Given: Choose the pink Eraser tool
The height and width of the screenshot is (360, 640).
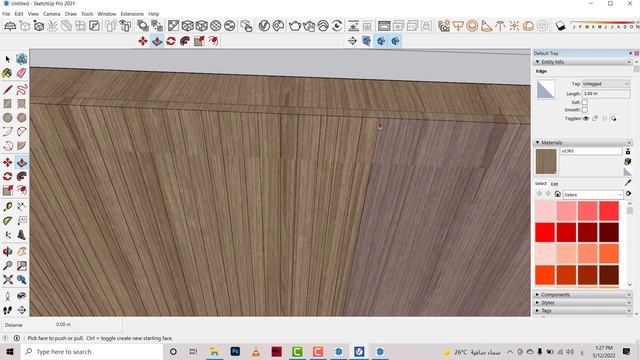Looking at the screenshot, I should [x=21, y=73].
